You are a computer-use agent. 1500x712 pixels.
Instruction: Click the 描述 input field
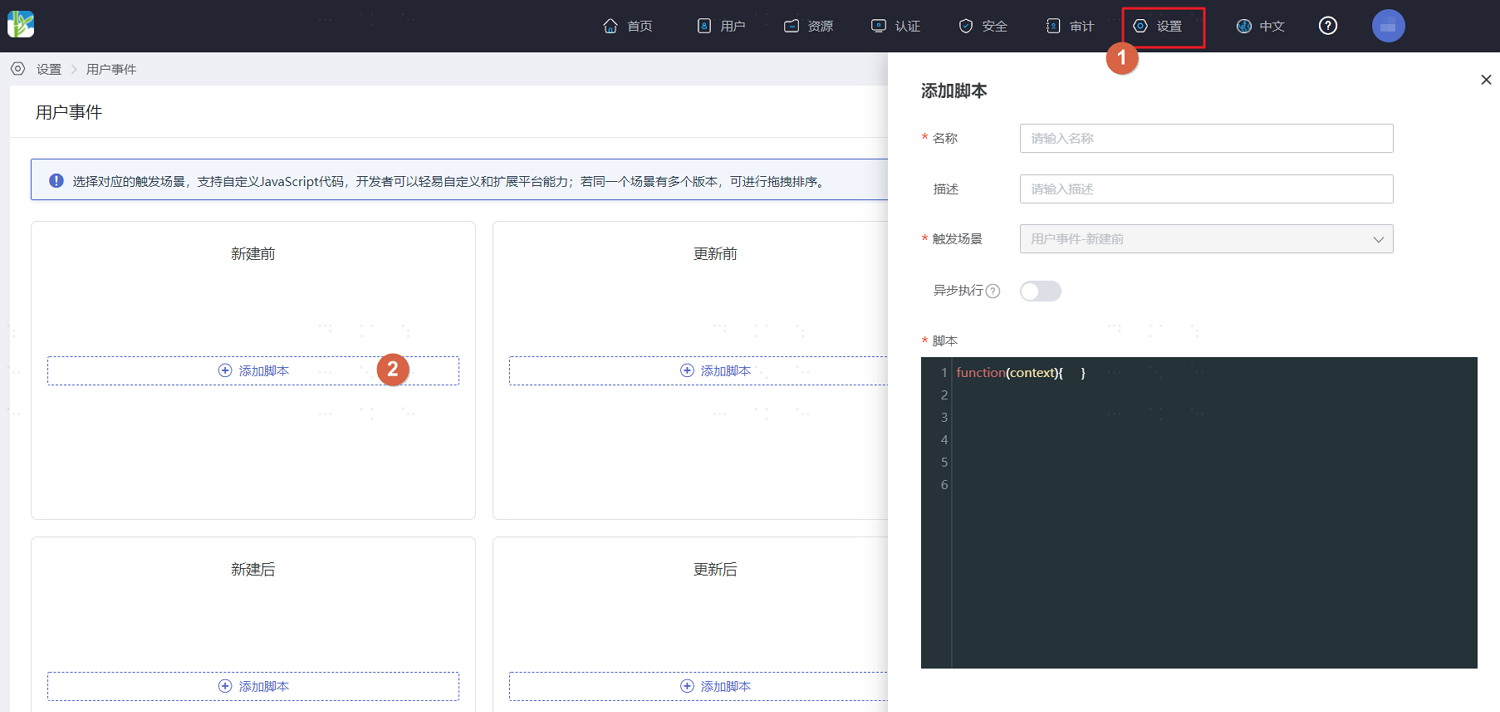tap(1206, 188)
